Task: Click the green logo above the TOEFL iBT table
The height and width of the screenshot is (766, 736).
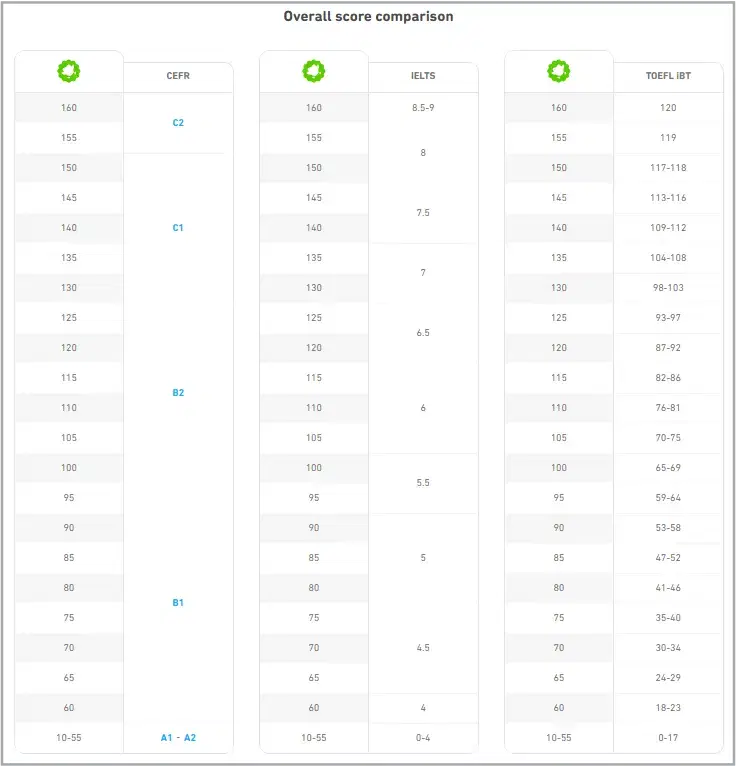Action: point(559,72)
